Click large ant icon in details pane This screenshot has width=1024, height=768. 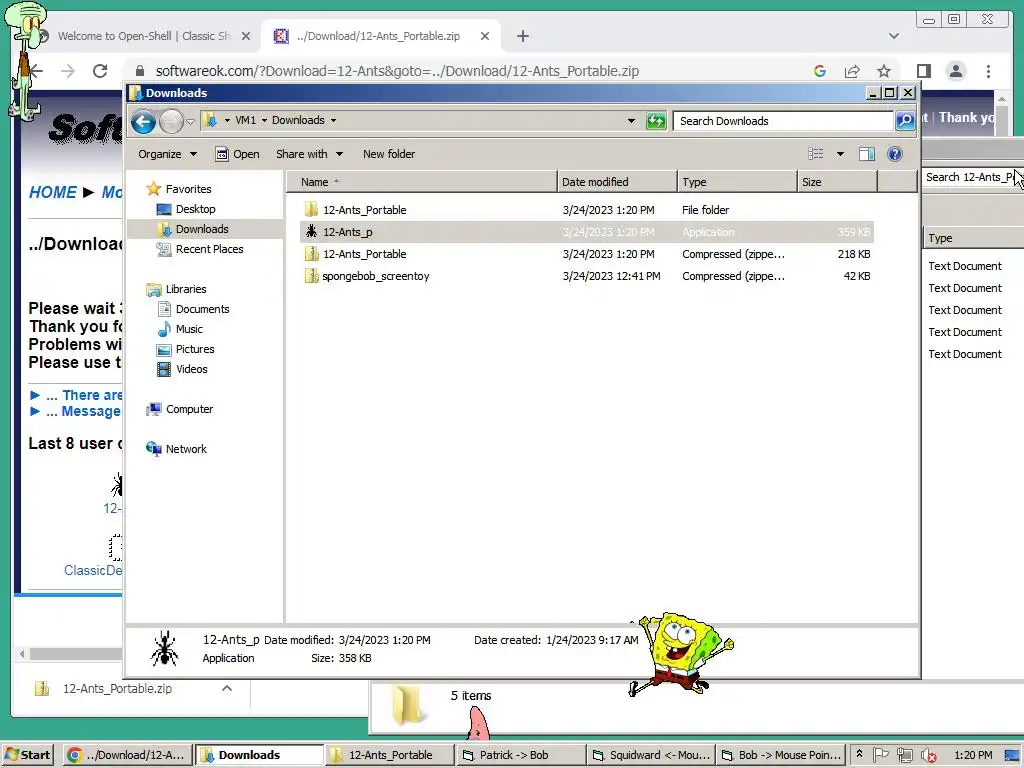[x=165, y=648]
